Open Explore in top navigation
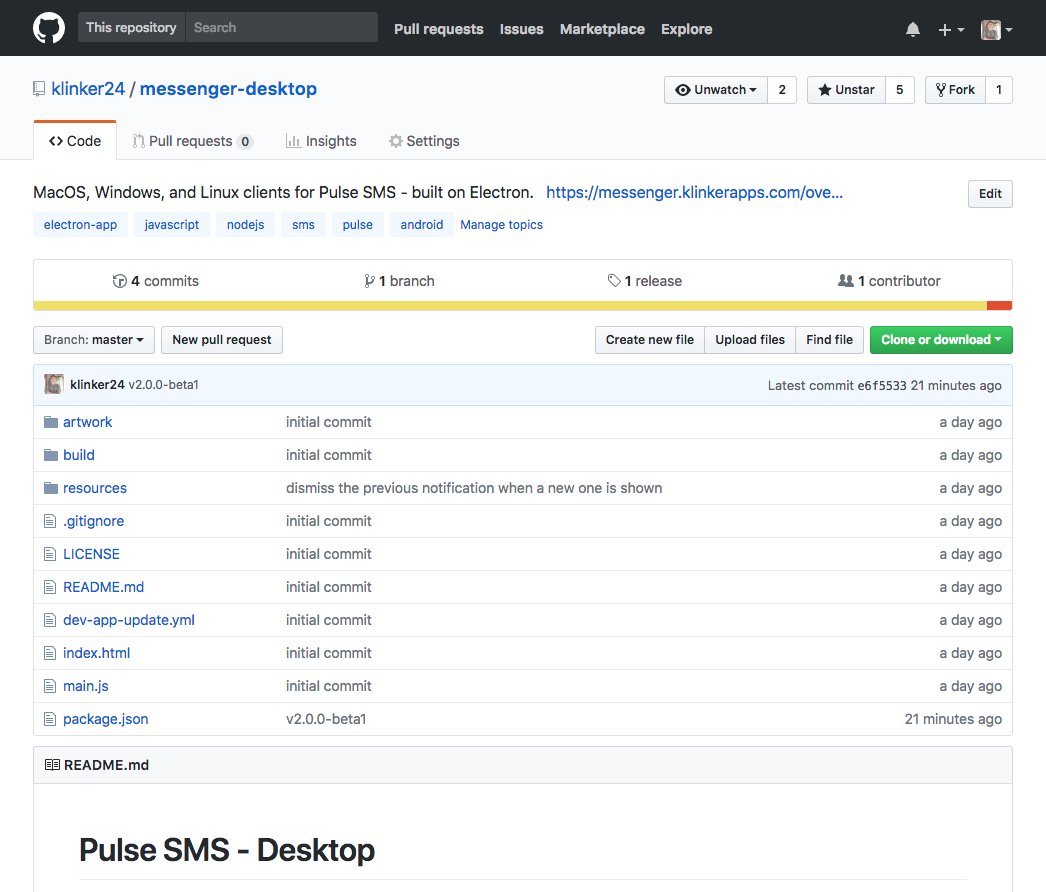 pos(686,29)
